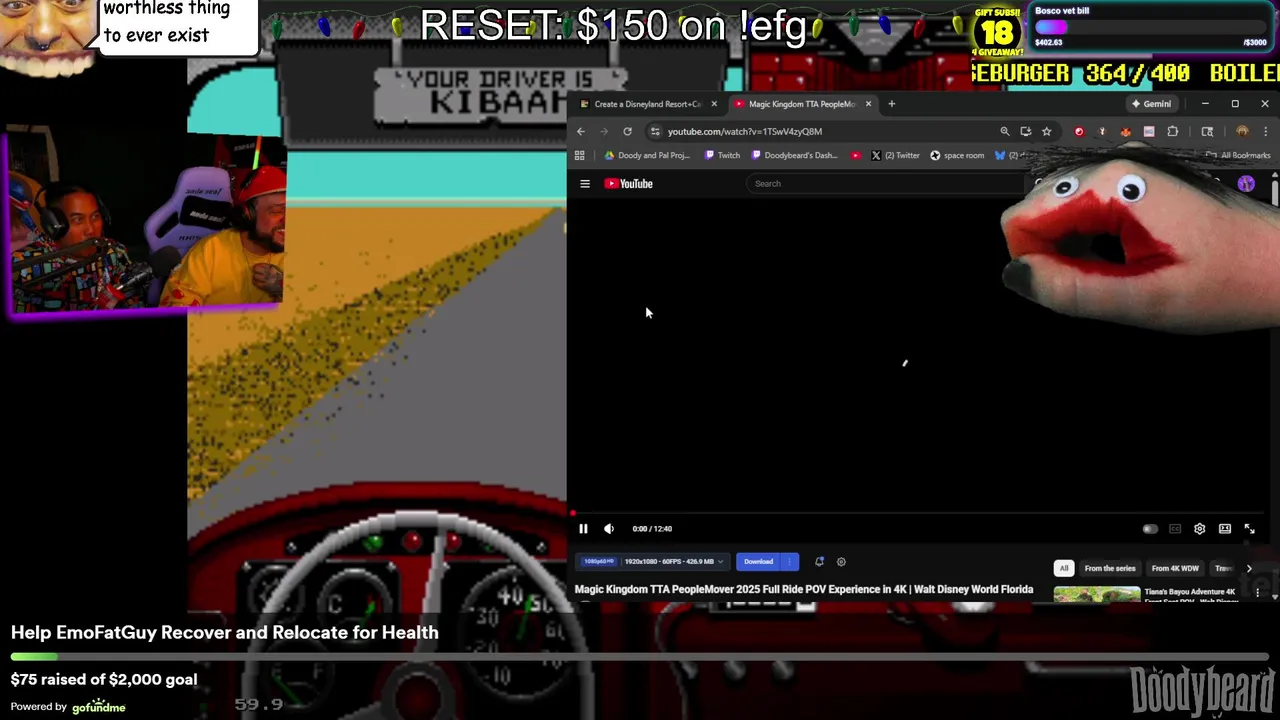This screenshot has height=720, width=1280.
Task: Select the From 4K WDW chip
Action: 1175,568
